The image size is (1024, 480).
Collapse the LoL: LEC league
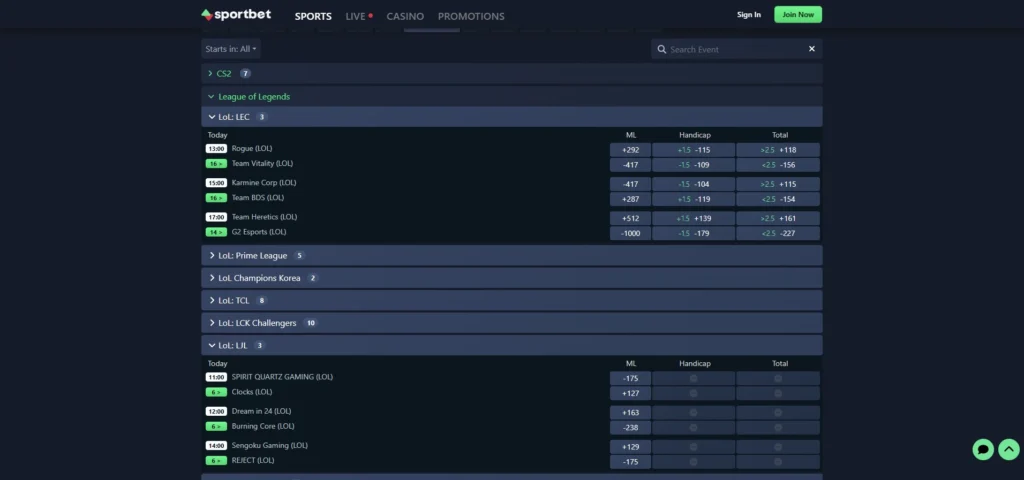(x=511, y=117)
